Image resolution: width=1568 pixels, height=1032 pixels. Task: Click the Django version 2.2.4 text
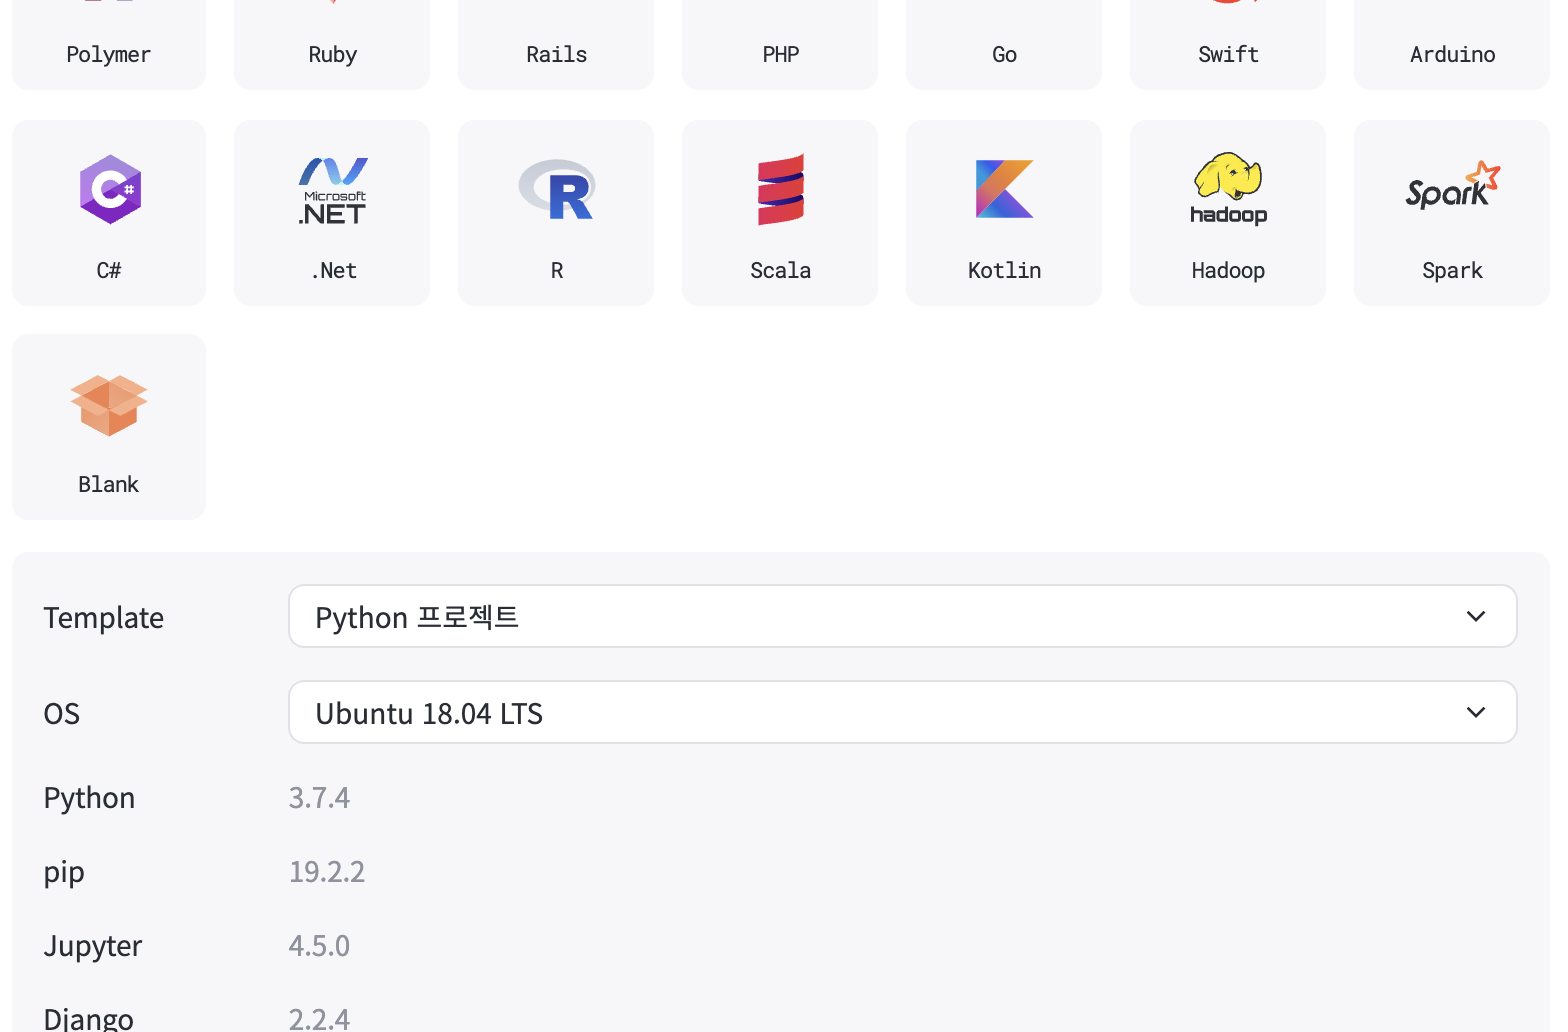pyautogui.click(x=319, y=1019)
